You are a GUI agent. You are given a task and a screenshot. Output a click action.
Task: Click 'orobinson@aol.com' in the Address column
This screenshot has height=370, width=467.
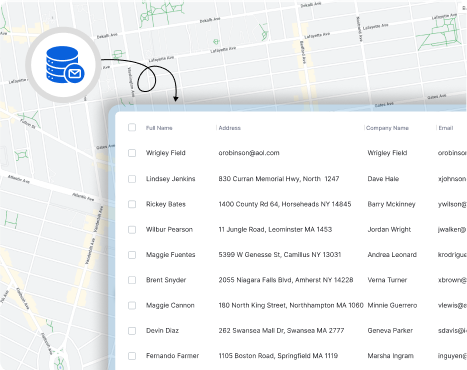pos(249,153)
